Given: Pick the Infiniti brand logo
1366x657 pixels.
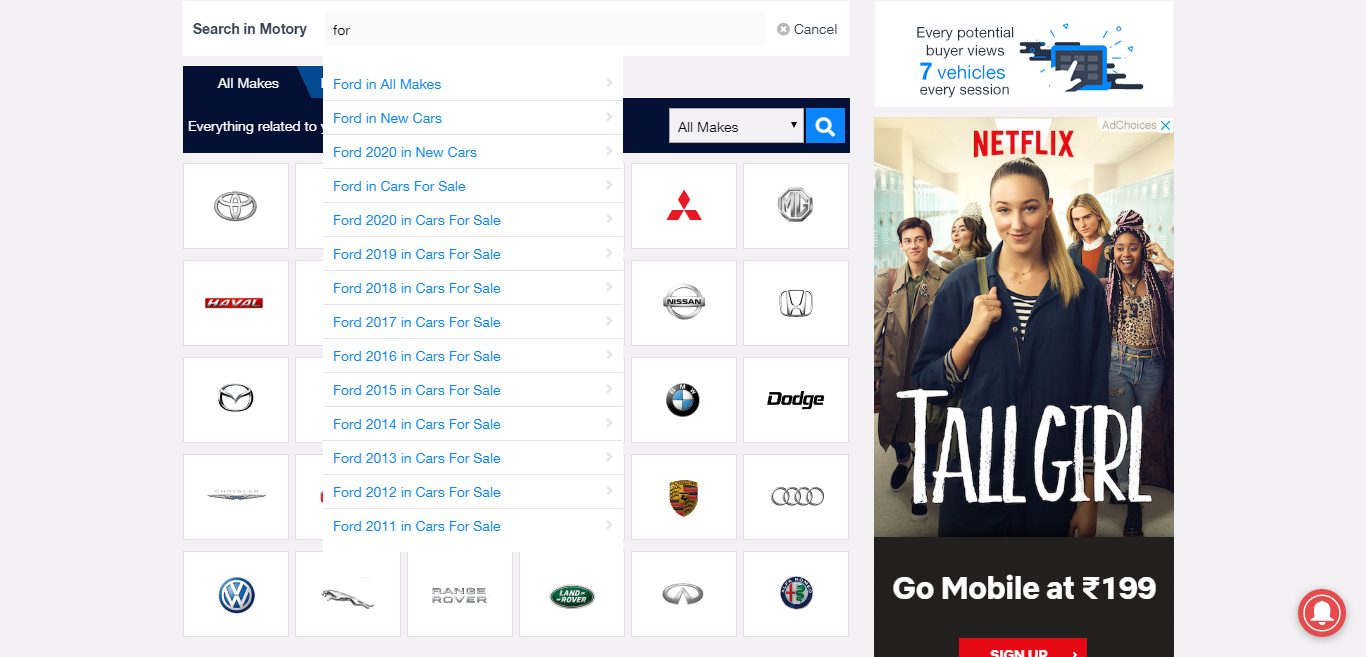Looking at the screenshot, I should click(x=684, y=594).
